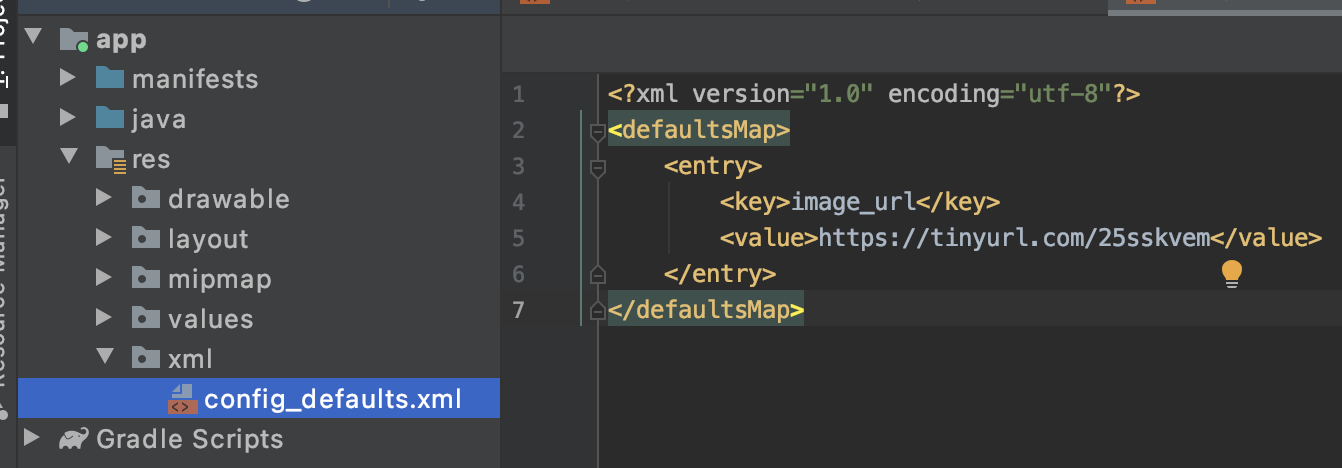This screenshot has height=468, width=1342.
Task: Toggle fold marker at closing entry tag
Action: coord(598,273)
